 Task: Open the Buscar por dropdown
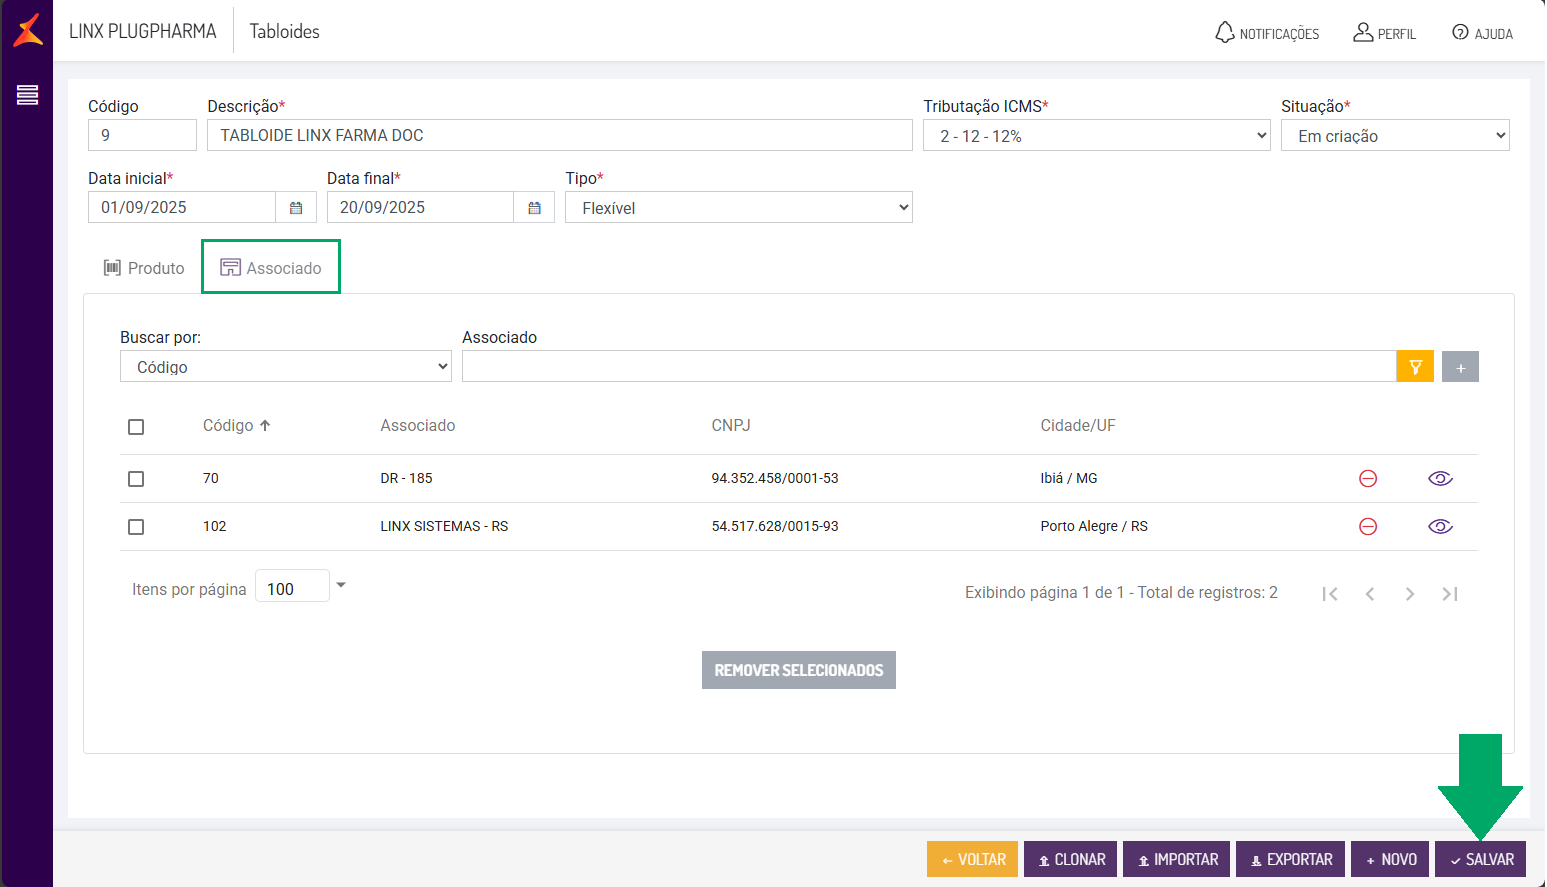[286, 367]
